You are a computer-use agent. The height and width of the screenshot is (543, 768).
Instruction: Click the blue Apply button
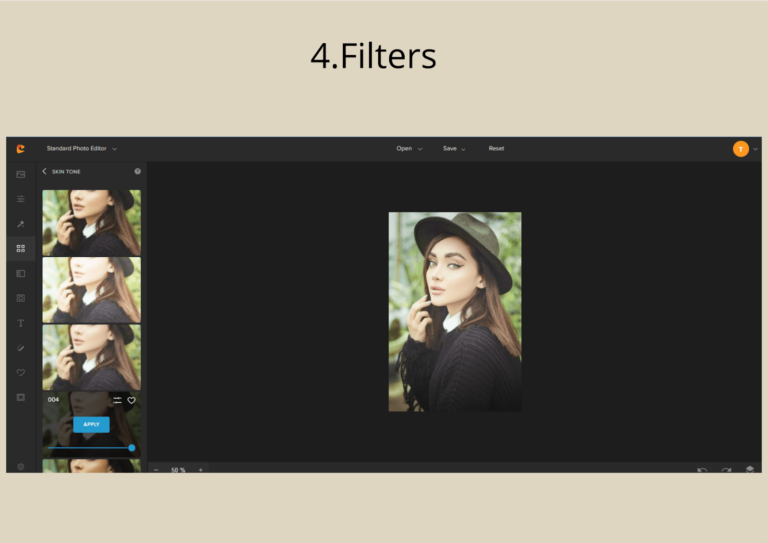91,425
